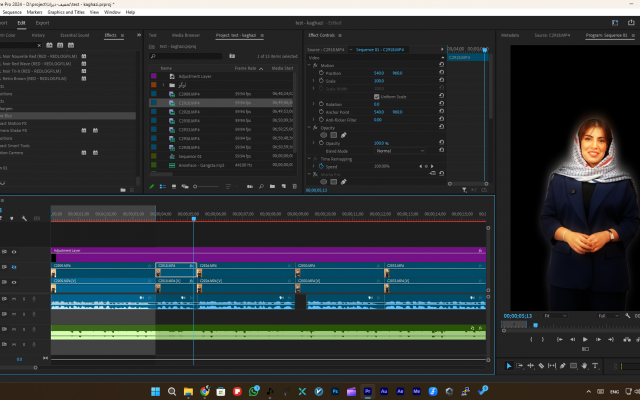Open the Window menu
This screenshot has height=400, width=640.
click(112, 12)
